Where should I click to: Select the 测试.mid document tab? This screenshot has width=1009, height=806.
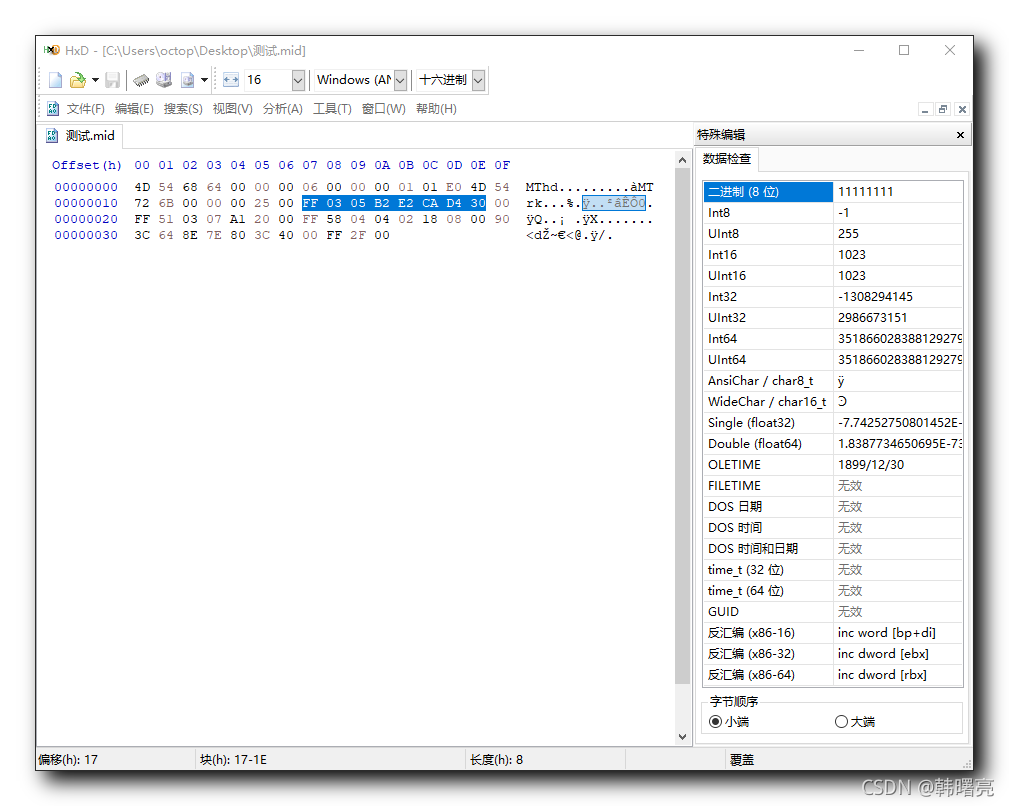(82, 136)
